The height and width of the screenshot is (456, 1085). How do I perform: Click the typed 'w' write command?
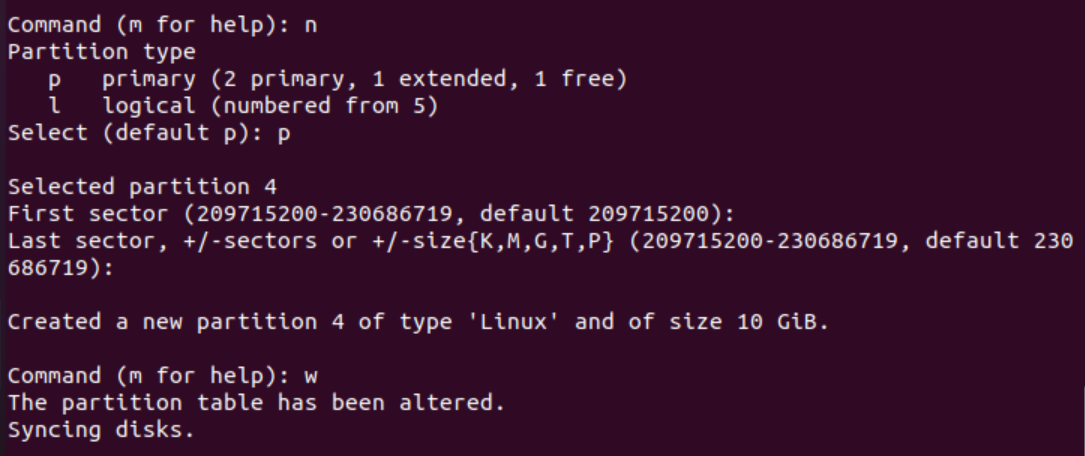point(310,376)
